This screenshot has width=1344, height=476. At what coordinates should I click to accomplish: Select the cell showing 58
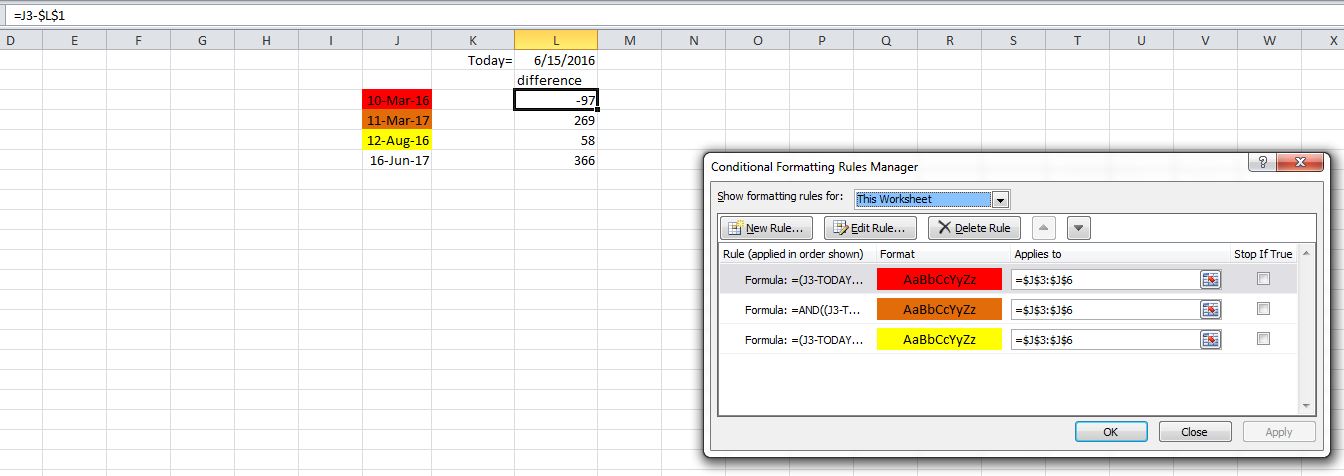coord(556,140)
